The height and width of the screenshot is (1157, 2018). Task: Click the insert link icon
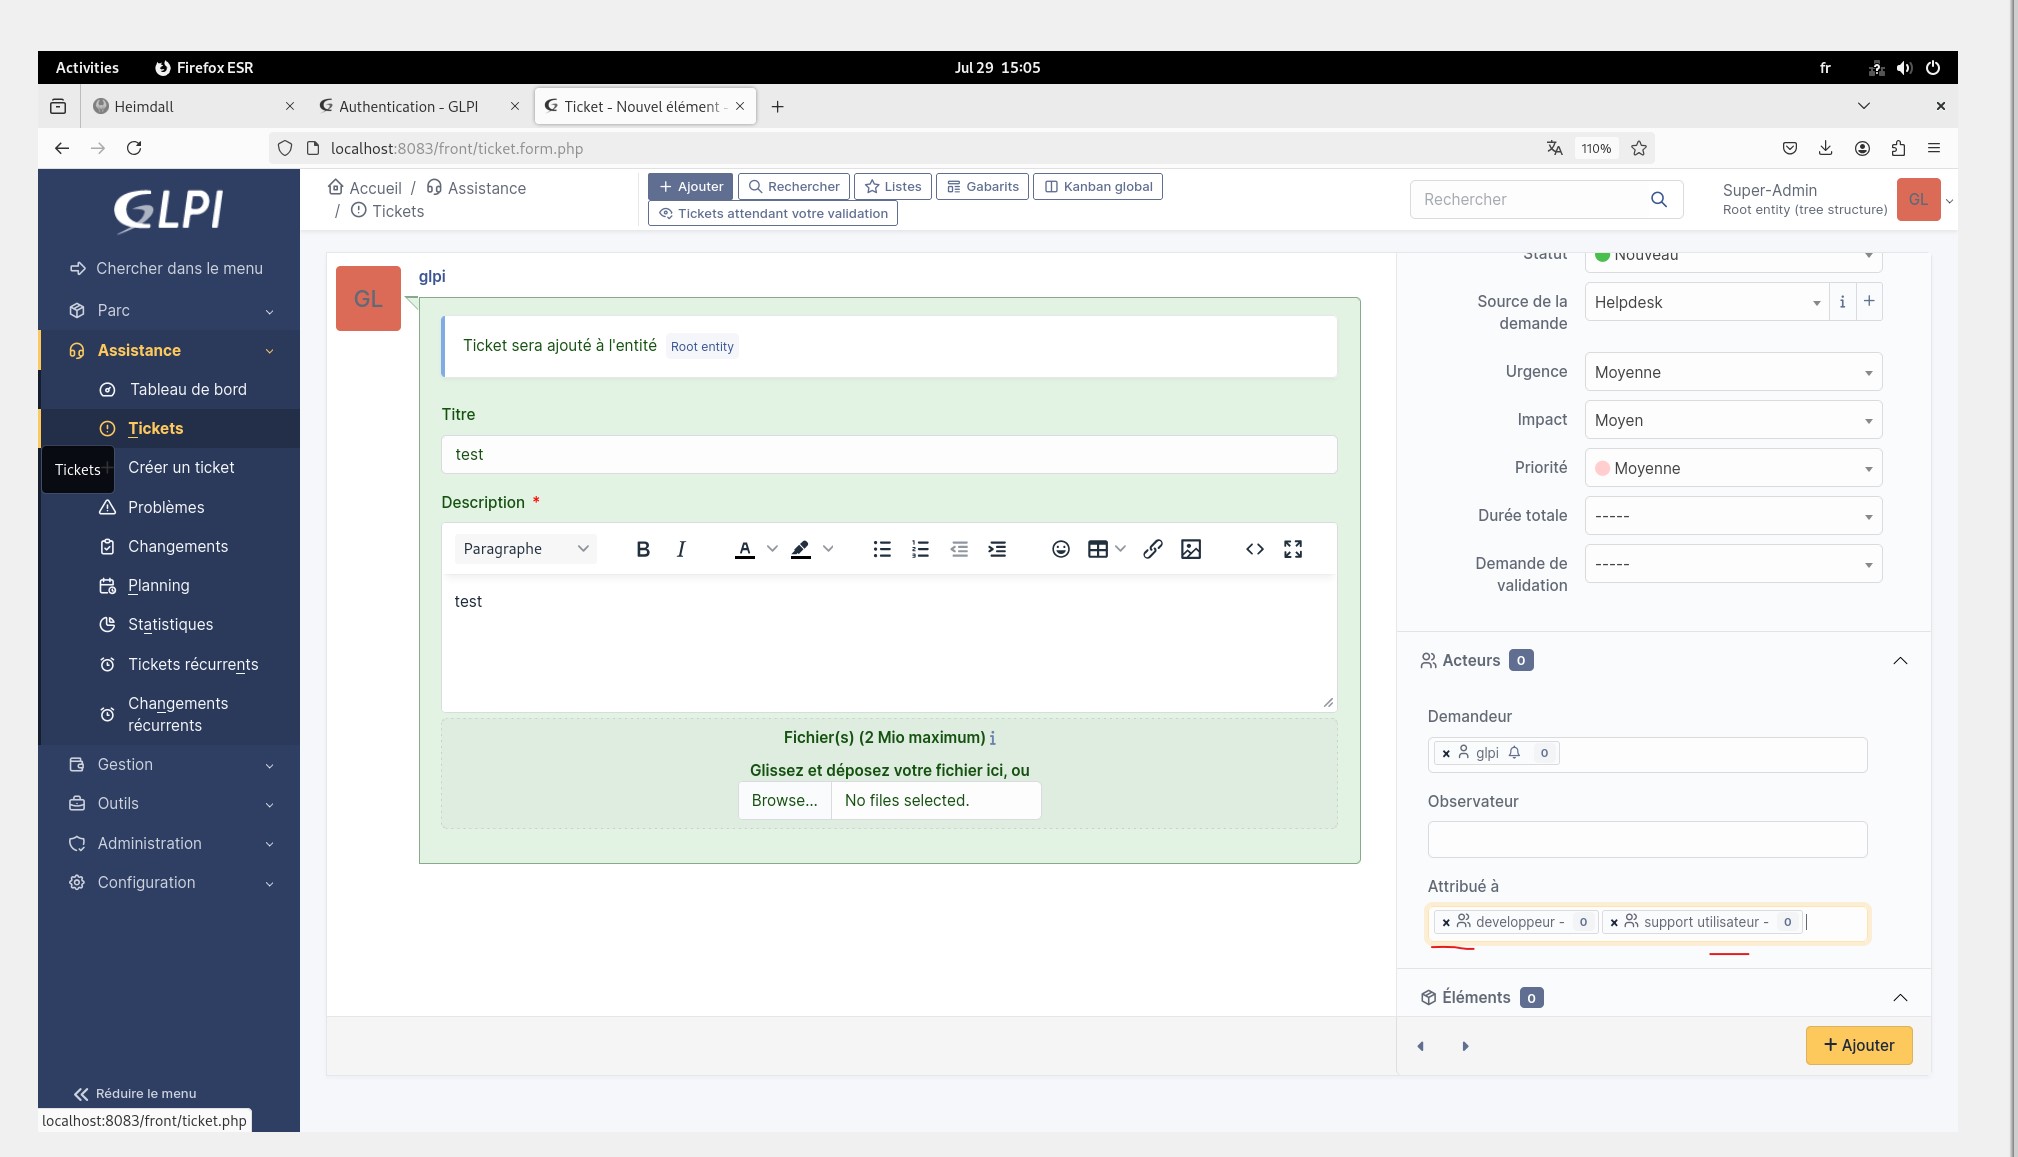point(1153,549)
